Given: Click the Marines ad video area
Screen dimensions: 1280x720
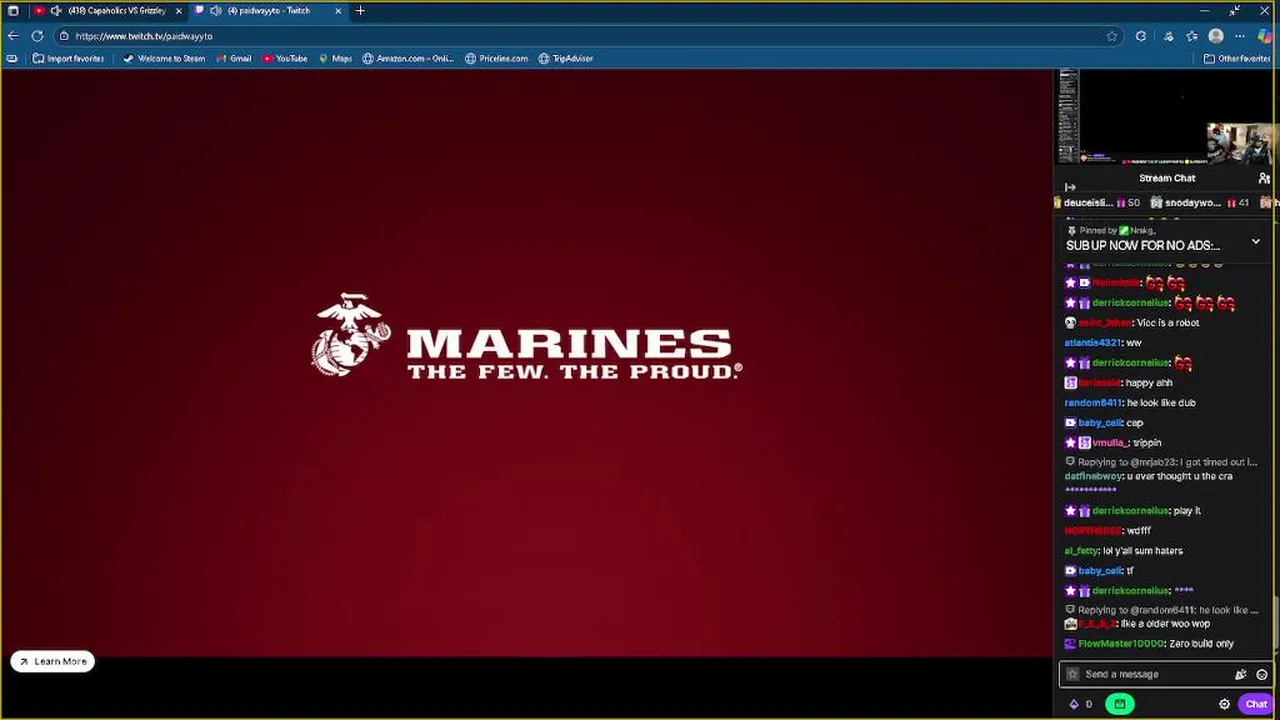Looking at the screenshot, I should coord(527,363).
